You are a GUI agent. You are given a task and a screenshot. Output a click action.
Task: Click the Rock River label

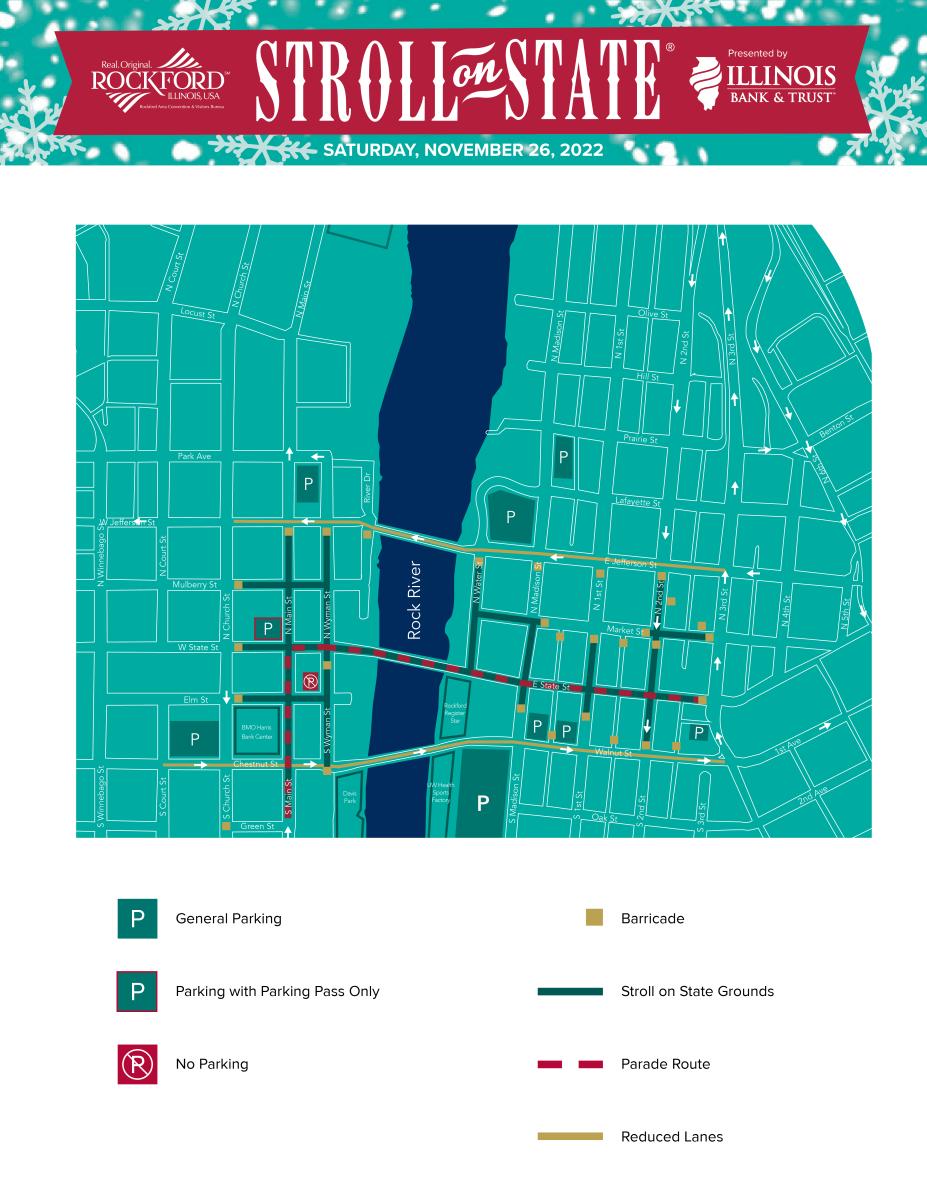click(x=415, y=600)
